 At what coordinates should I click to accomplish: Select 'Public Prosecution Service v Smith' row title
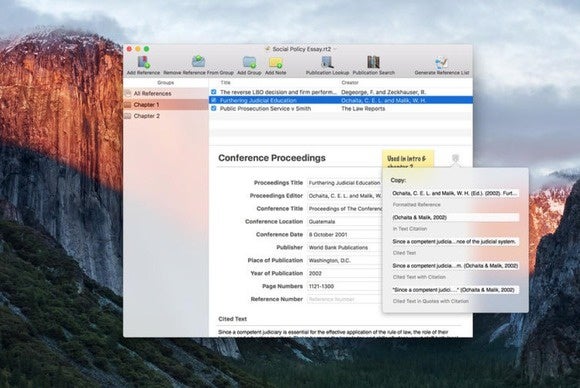point(265,108)
